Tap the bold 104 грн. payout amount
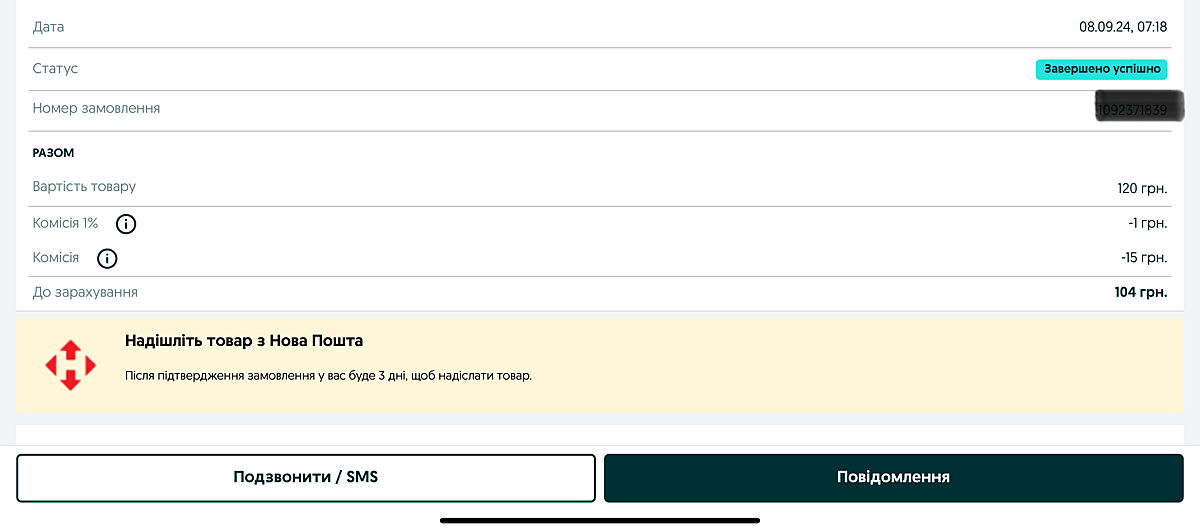Image resolution: width=1200 pixels, height=531 pixels. point(1140,292)
